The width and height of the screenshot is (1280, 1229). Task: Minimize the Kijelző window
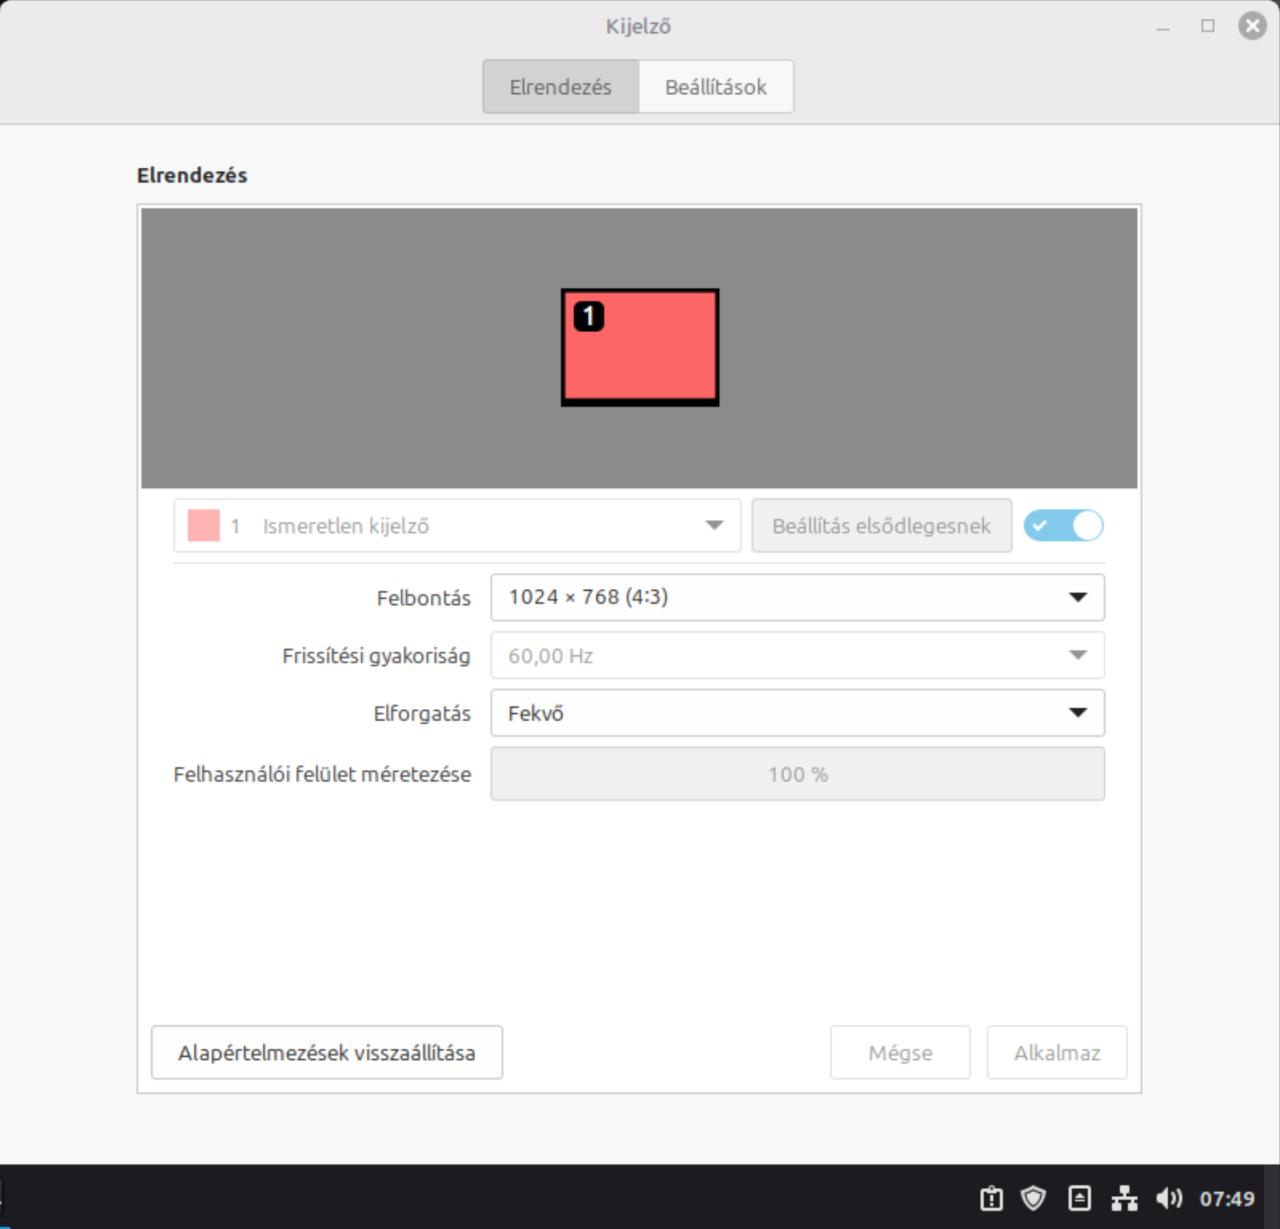click(1163, 27)
